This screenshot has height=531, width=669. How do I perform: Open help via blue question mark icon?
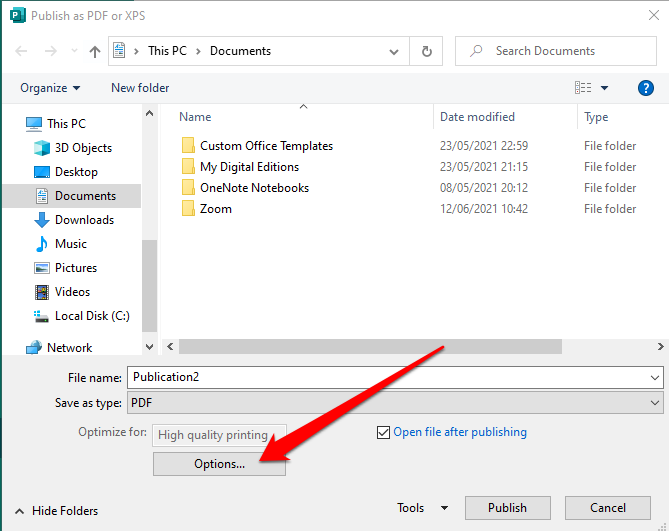(x=645, y=88)
